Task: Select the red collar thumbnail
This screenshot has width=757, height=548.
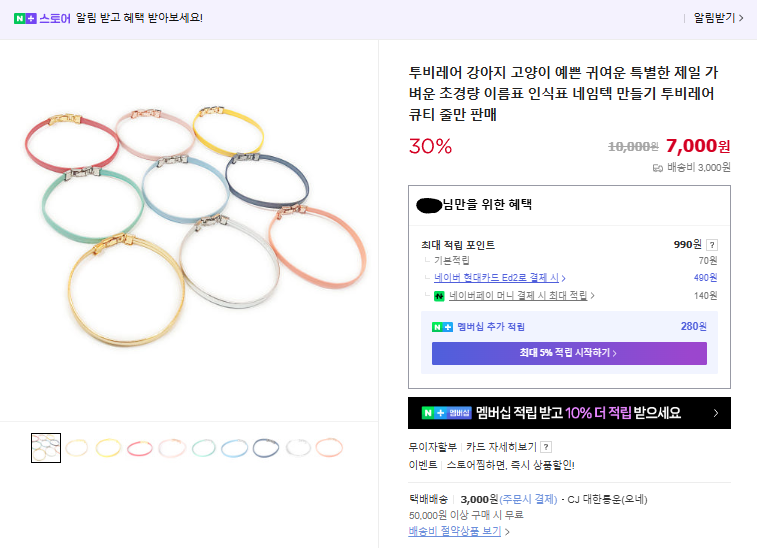Action: pyautogui.click(x=139, y=447)
